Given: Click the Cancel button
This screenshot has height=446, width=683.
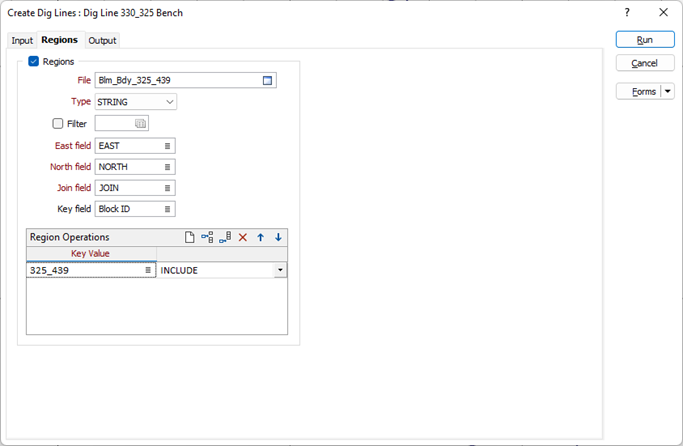Looking at the screenshot, I should click(645, 63).
